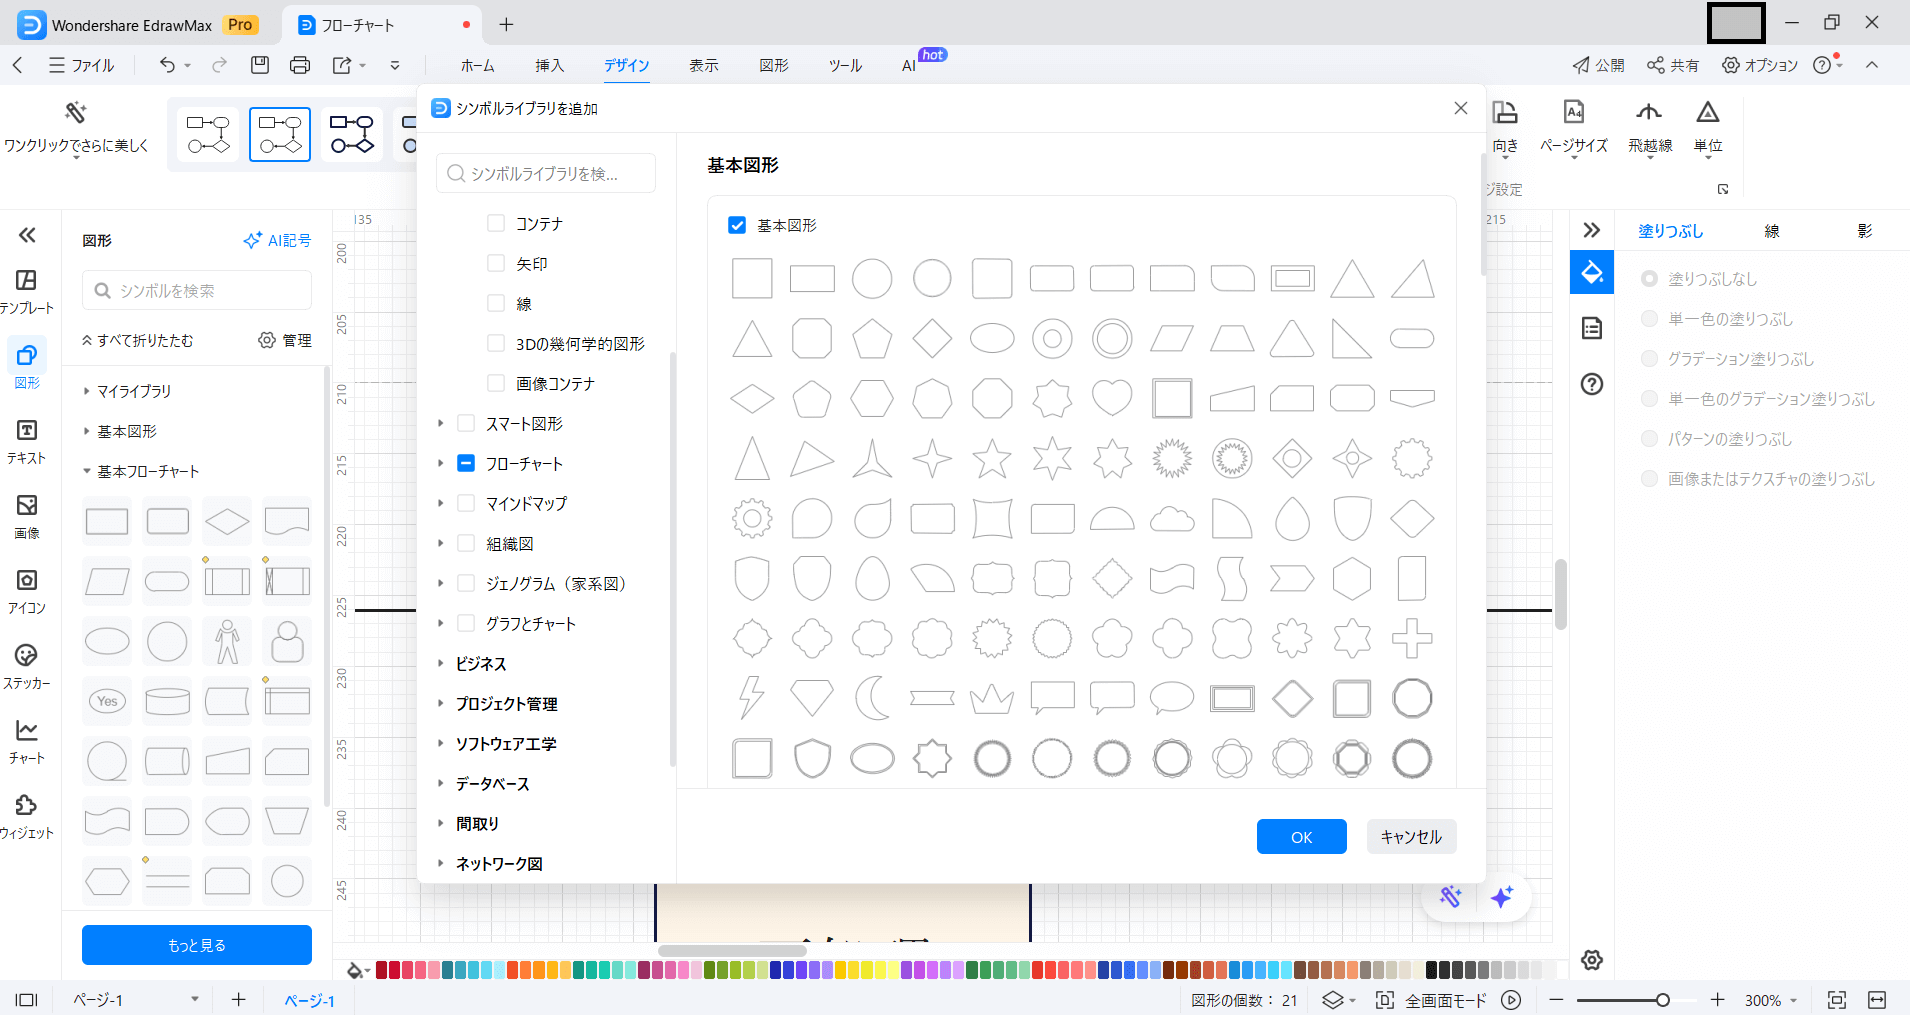Viewport: 1910px width, 1015px height.
Task: Toggle the フローチャート category checkbox
Action: [466, 463]
